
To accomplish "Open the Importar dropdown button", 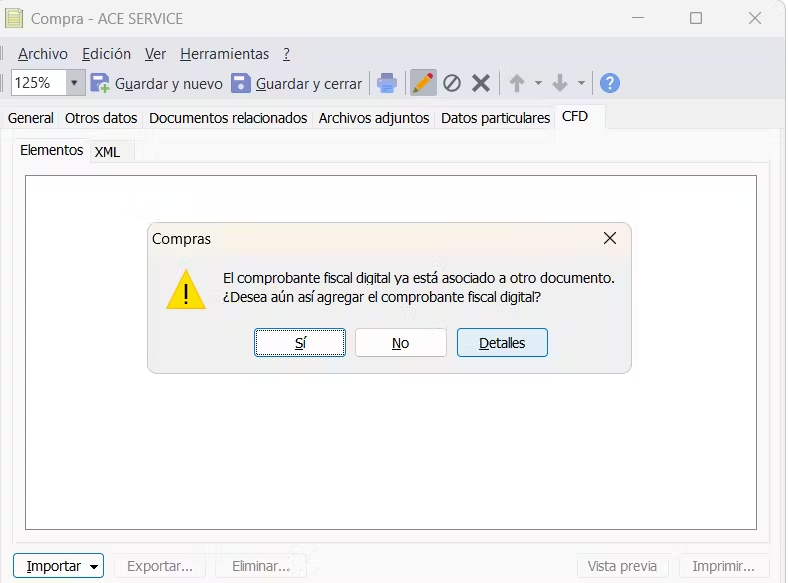I will pos(58,566).
